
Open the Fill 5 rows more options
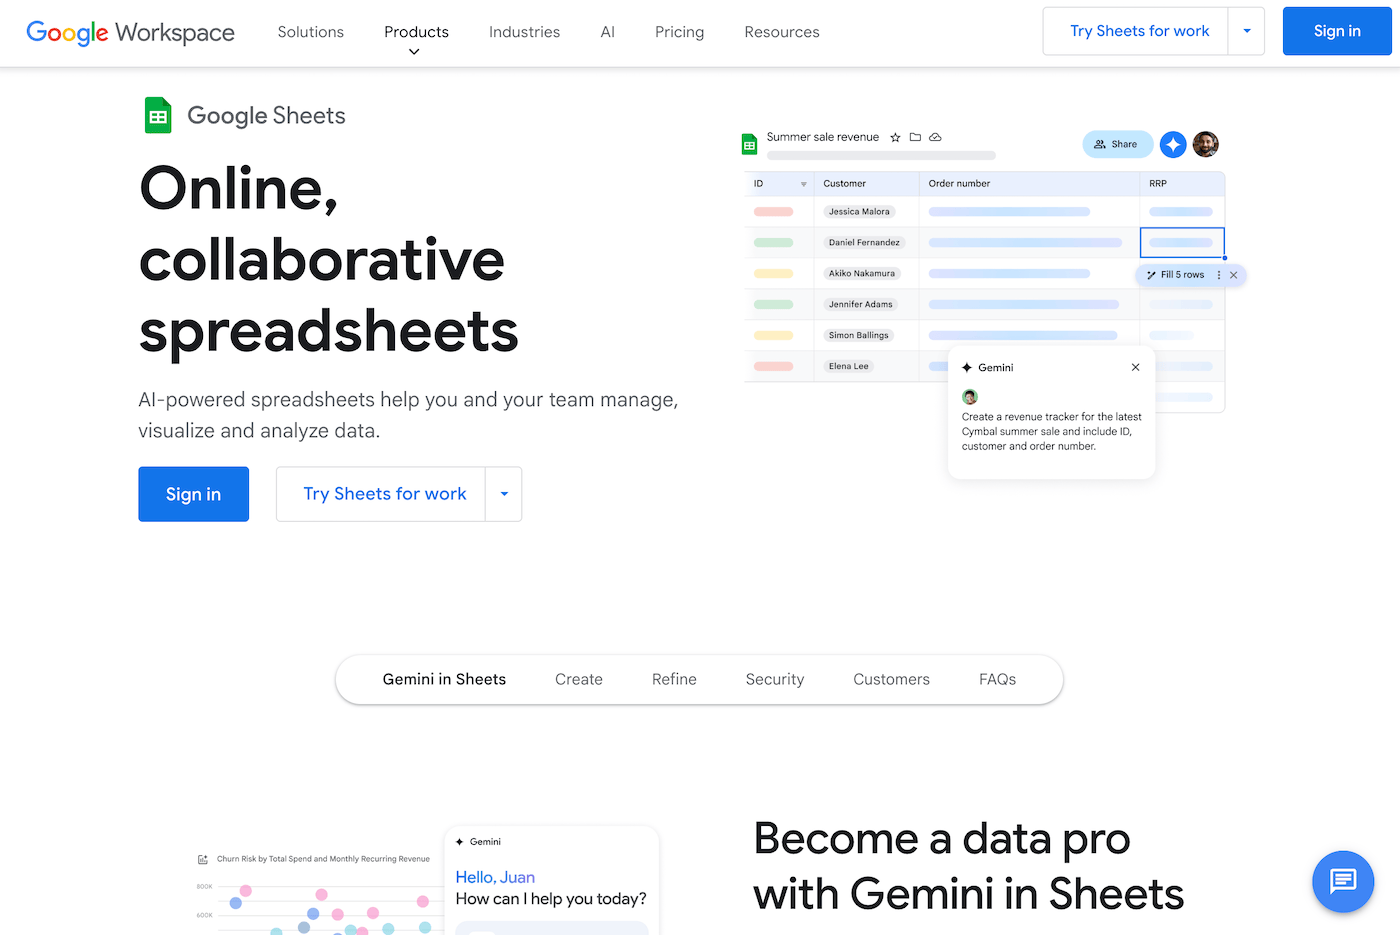click(x=1218, y=275)
